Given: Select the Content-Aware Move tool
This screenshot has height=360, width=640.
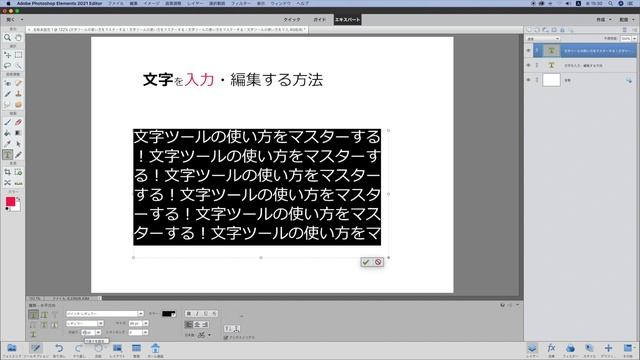Looking at the screenshot, I should tap(7, 183).
